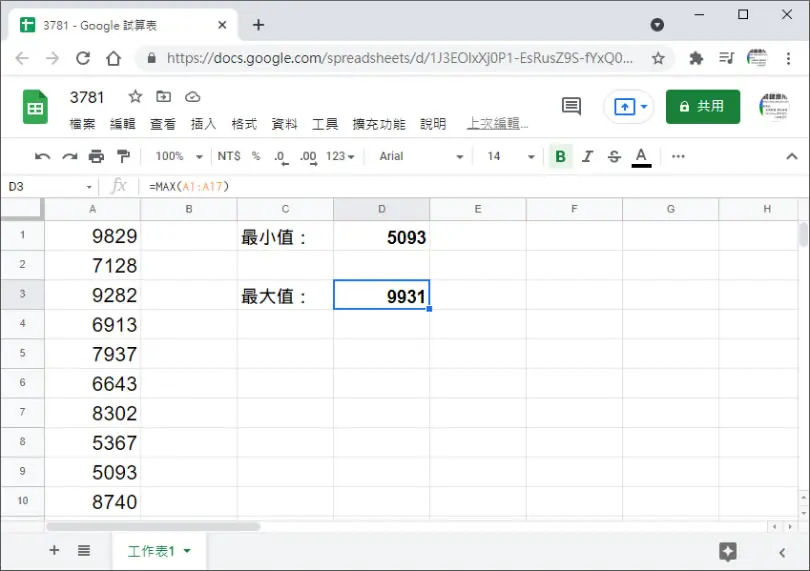Toggle bold formatting button
The height and width of the screenshot is (571, 810).
[x=560, y=156]
